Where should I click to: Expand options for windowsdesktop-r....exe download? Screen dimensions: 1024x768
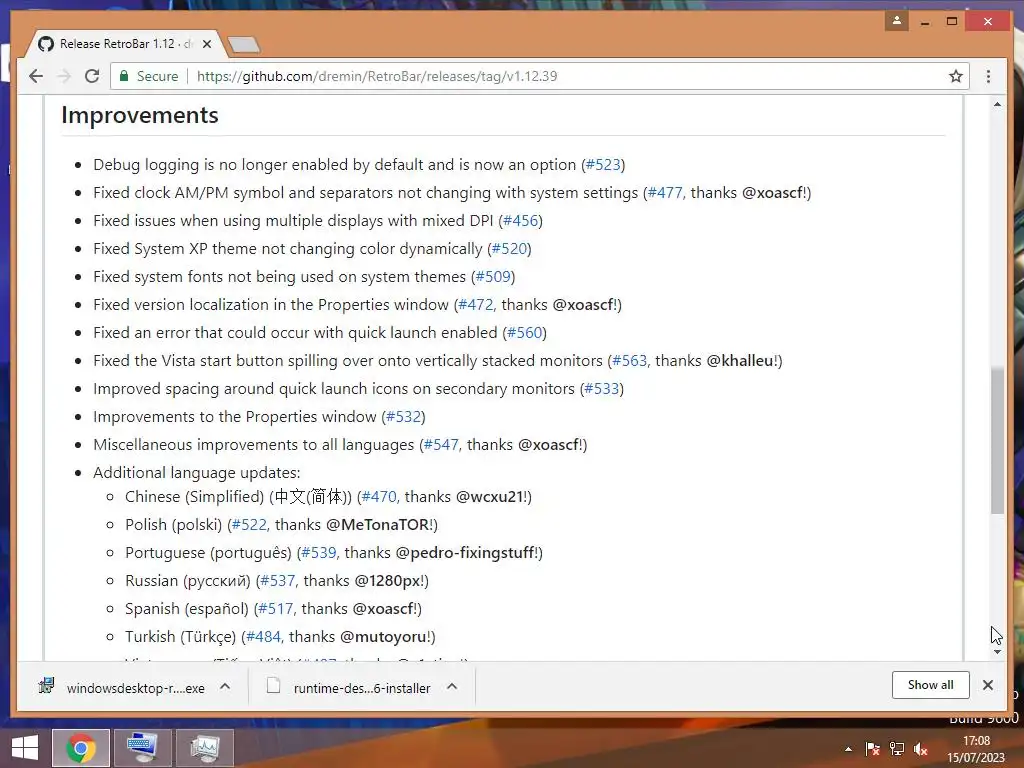pyautogui.click(x=225, y=686)
